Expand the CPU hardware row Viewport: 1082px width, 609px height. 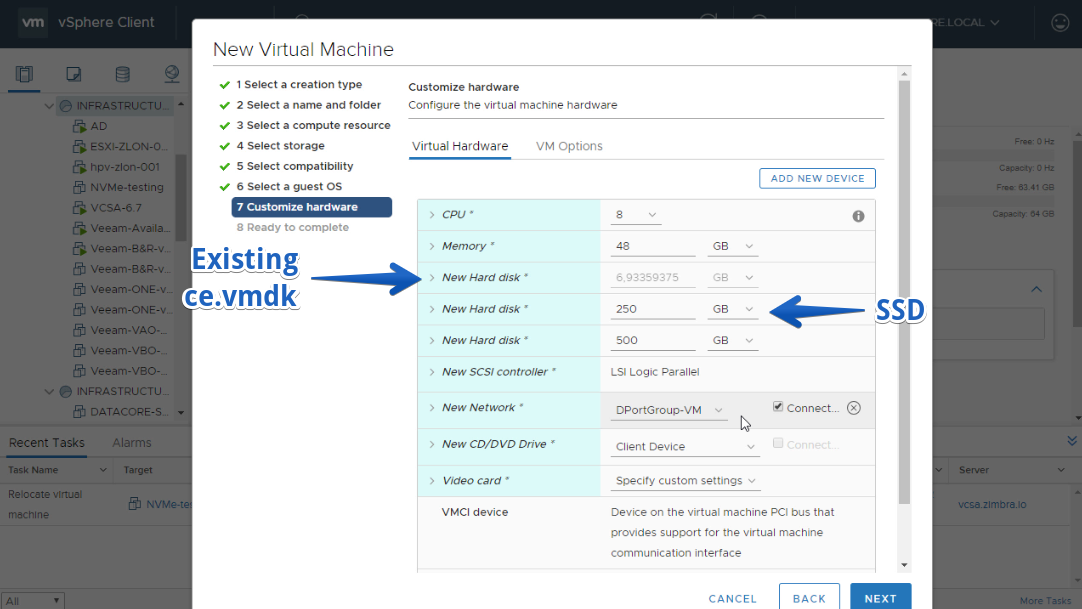point(432,215)
